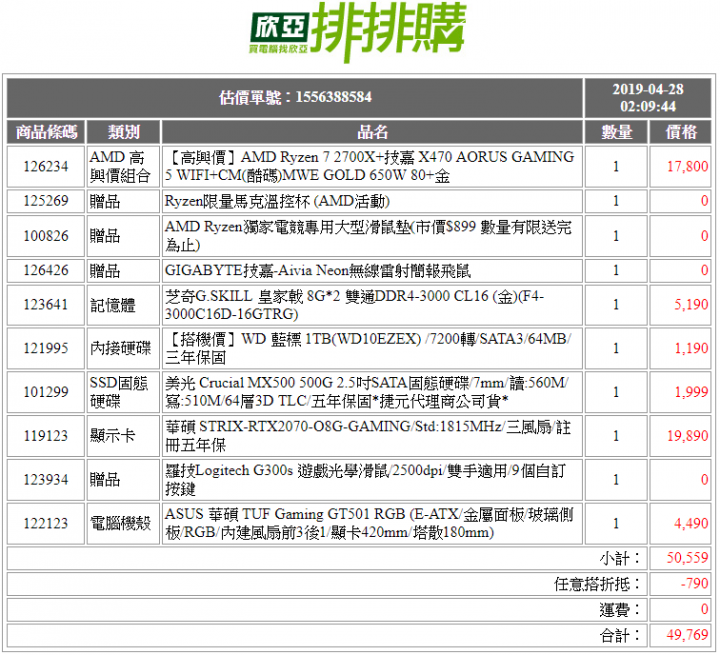
Task: Click the price 5,190
Action: pos(691,305)
